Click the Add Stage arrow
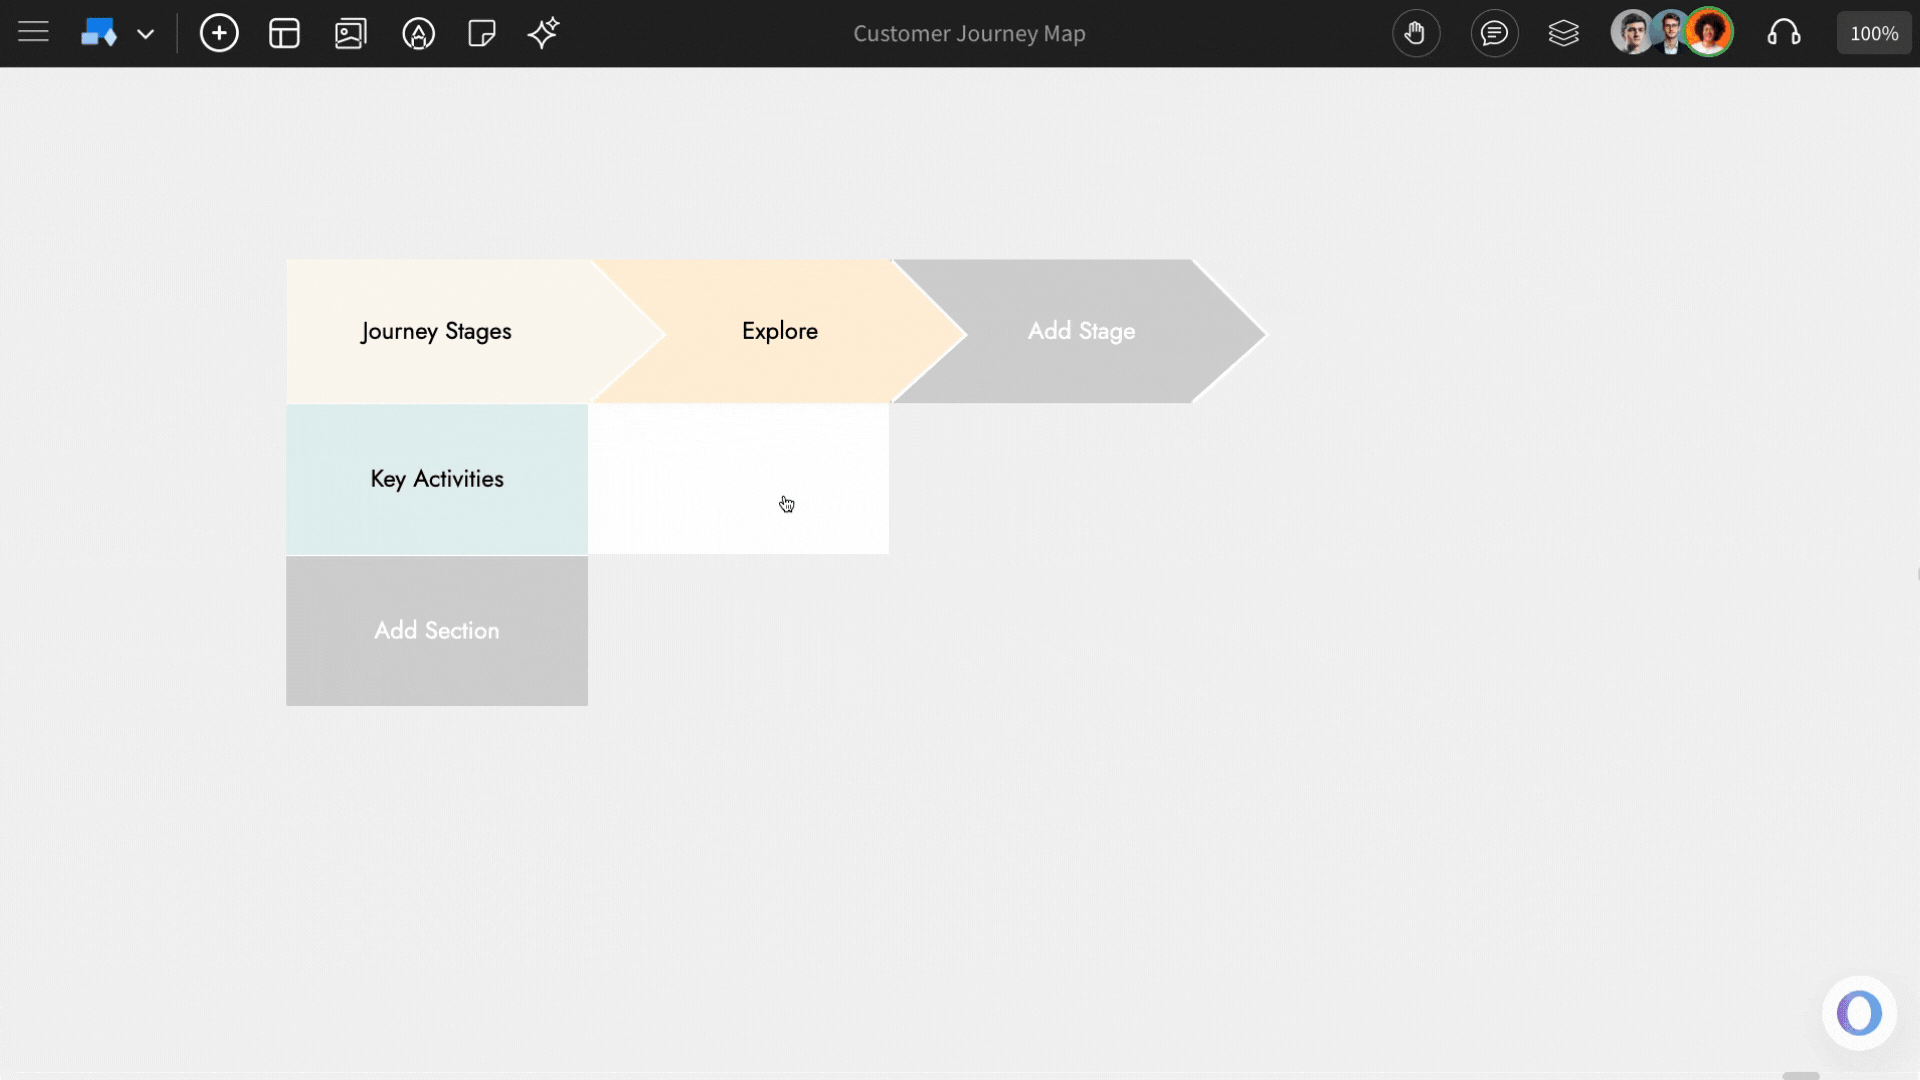Viewport: 1920px width, 1080px height. pos(1081,331)
